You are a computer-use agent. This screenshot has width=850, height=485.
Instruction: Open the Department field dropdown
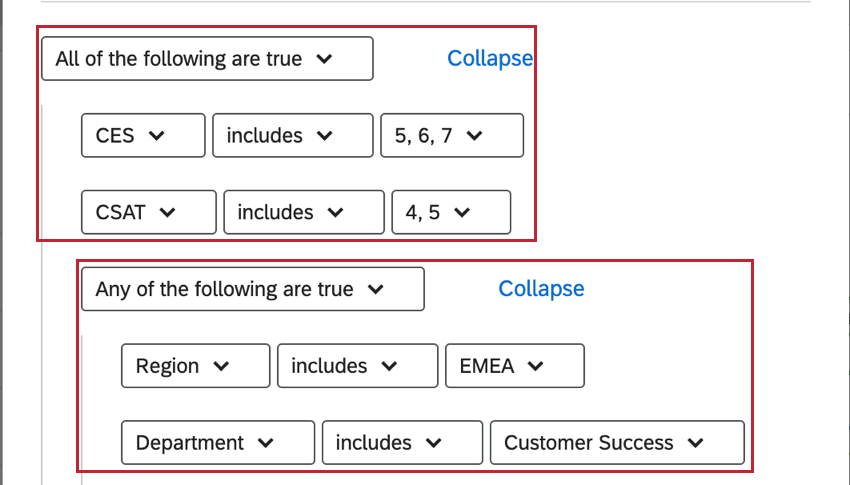tap(217, 443)
